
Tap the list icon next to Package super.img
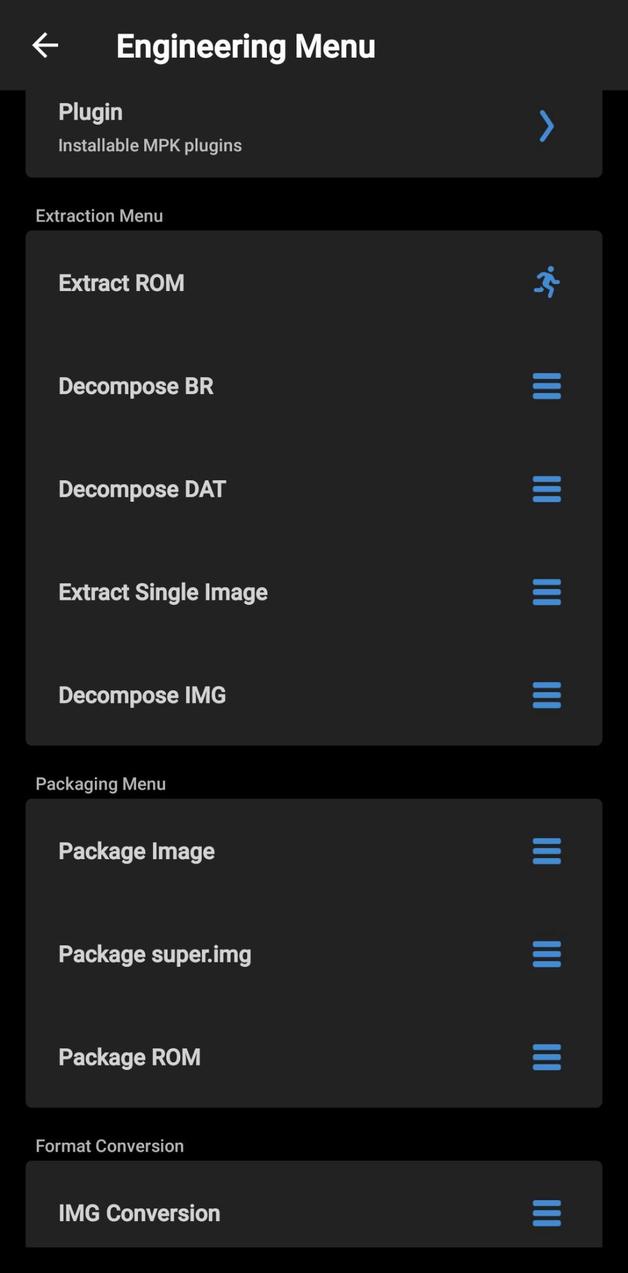point(546,954)
